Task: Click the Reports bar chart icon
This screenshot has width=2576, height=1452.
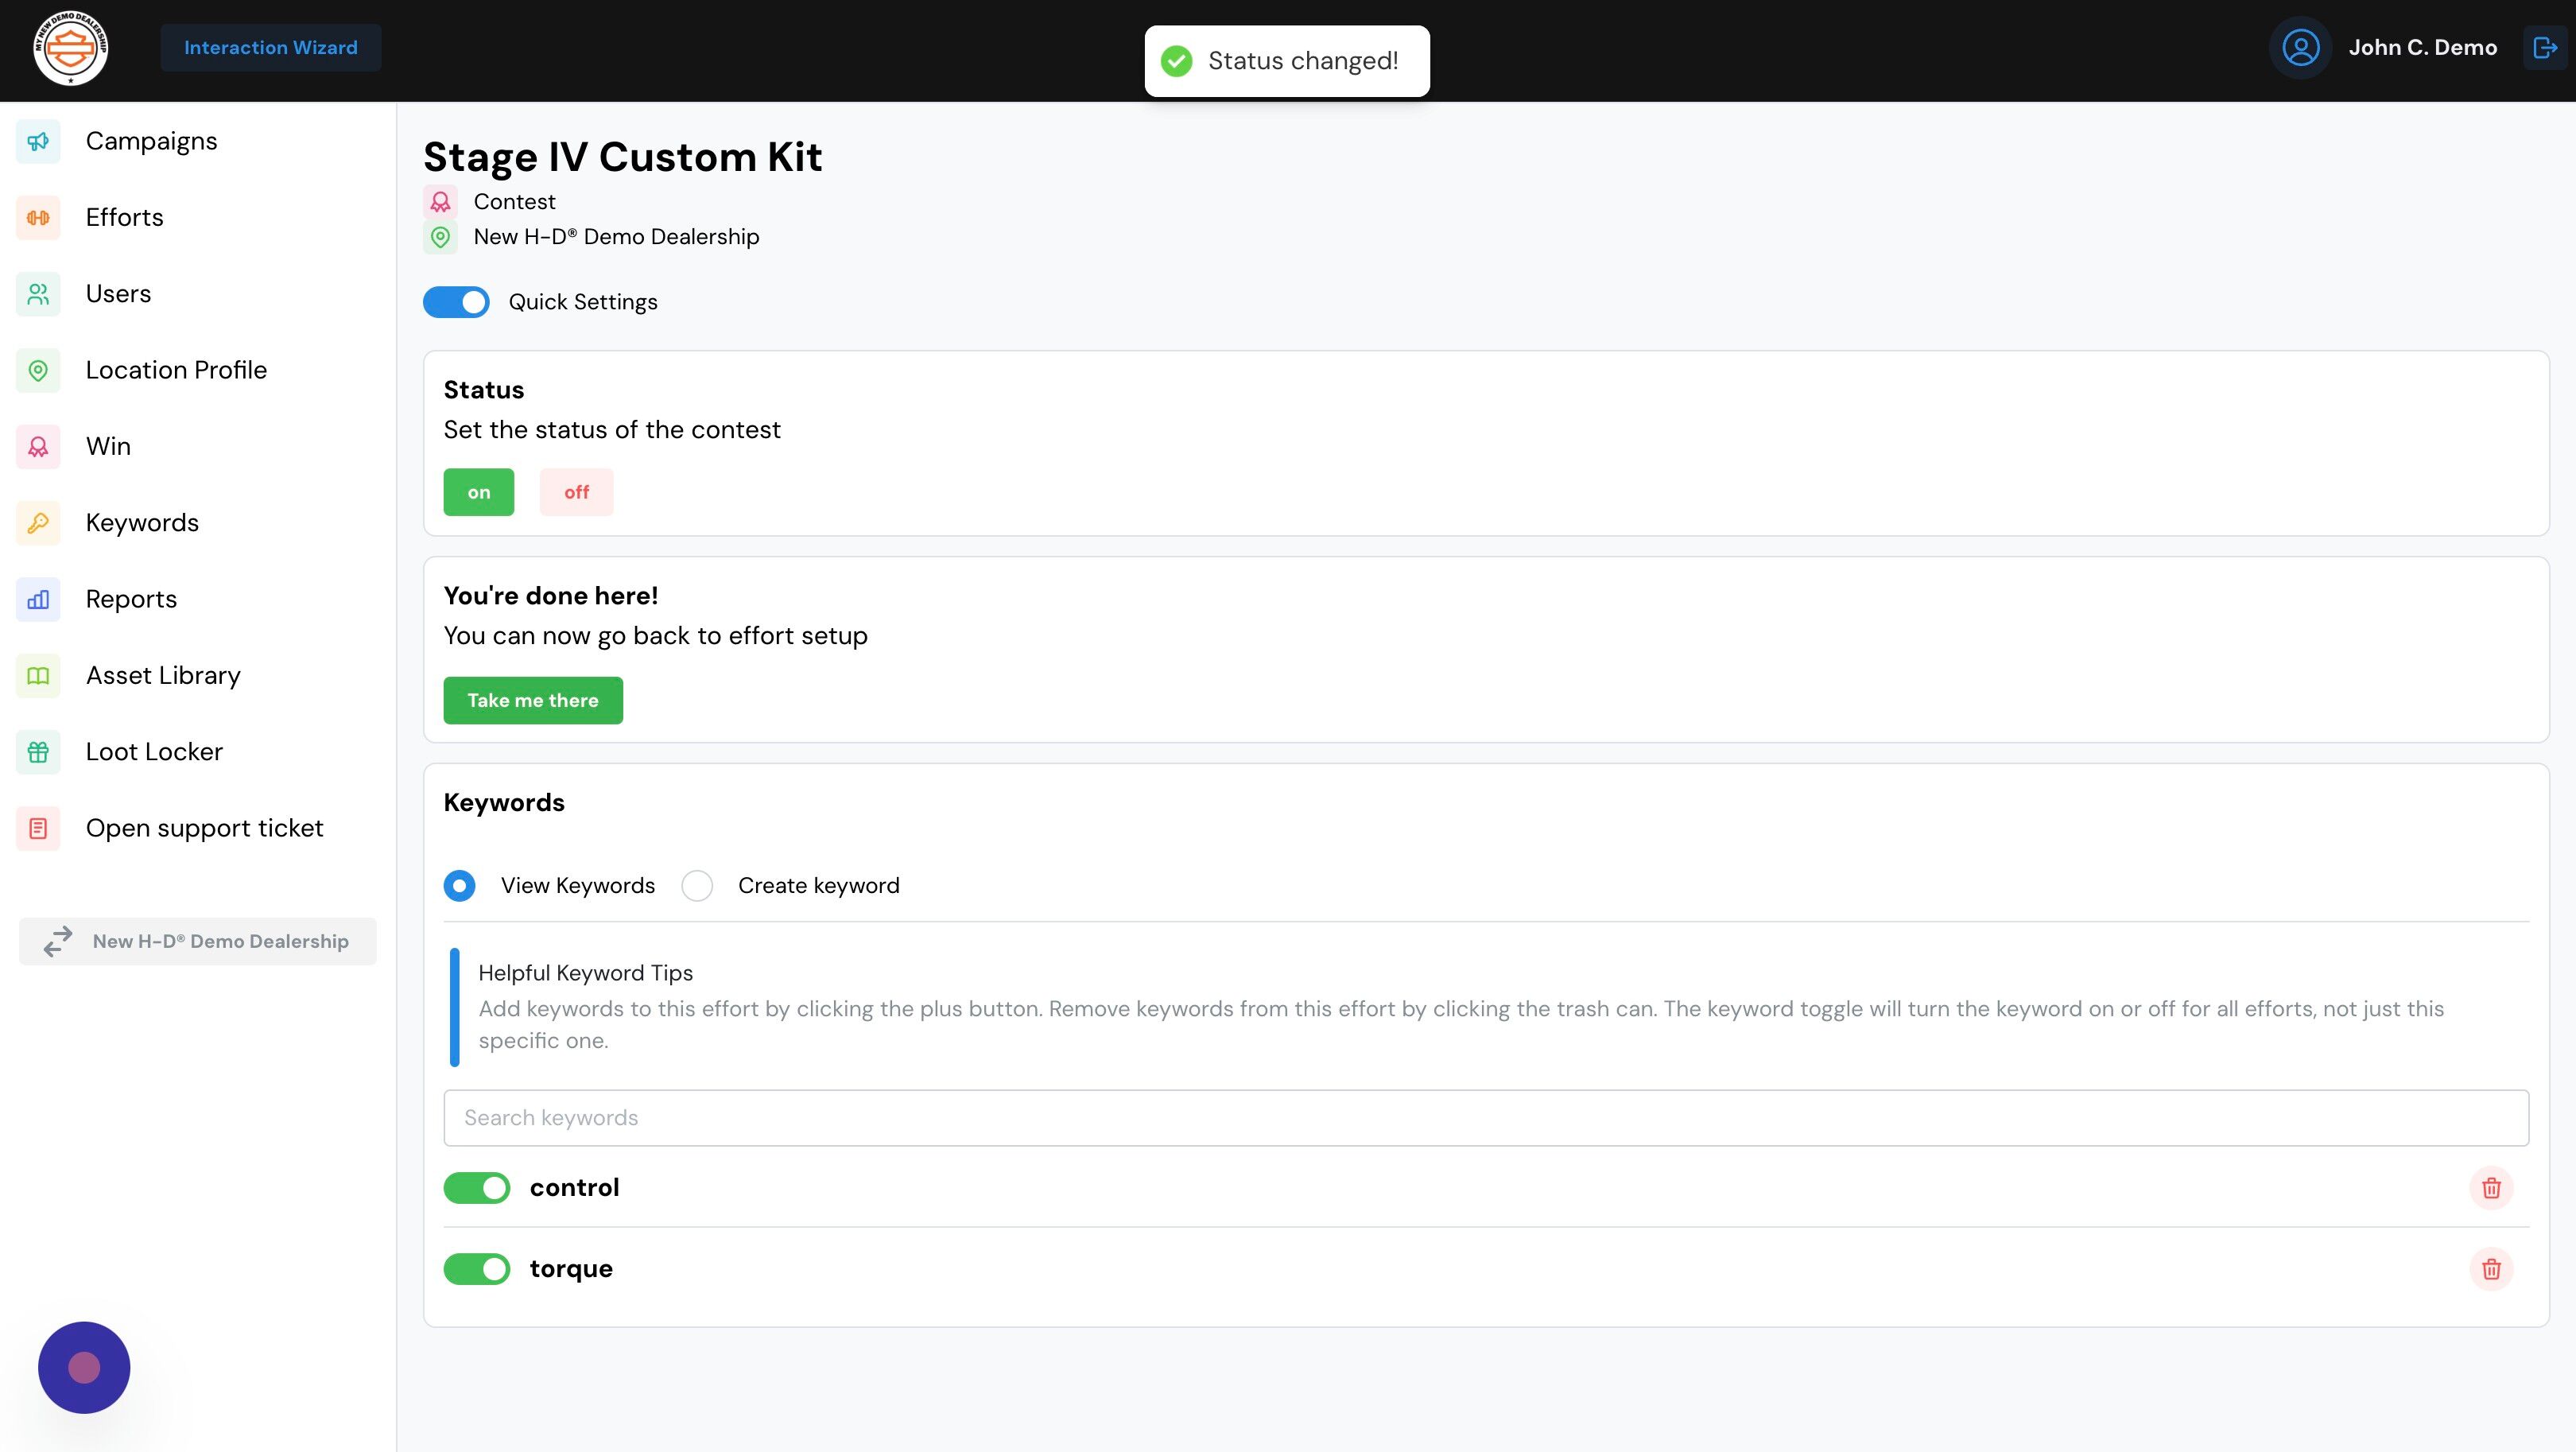Action: tap(38, 599)
